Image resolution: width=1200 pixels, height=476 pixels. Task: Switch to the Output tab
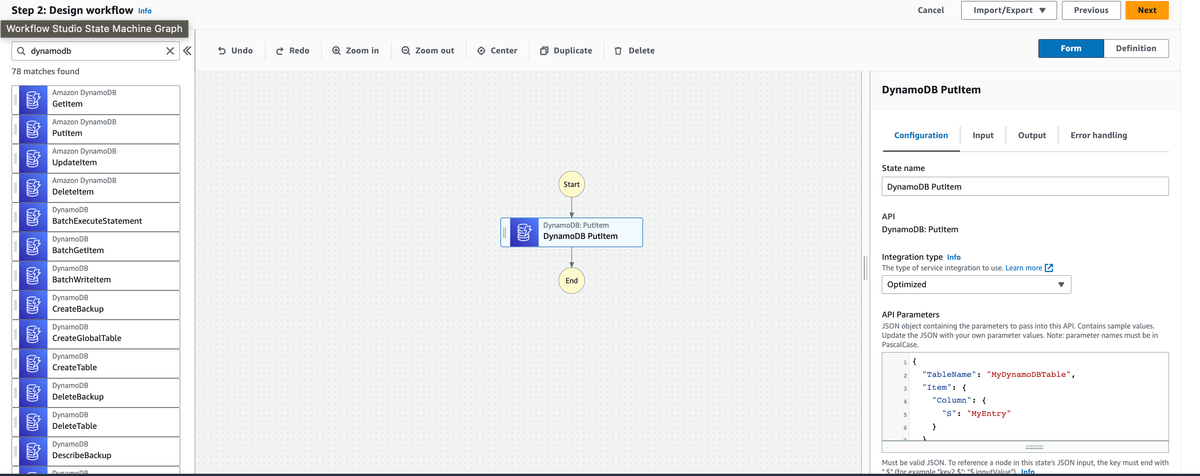[1032, 135]
